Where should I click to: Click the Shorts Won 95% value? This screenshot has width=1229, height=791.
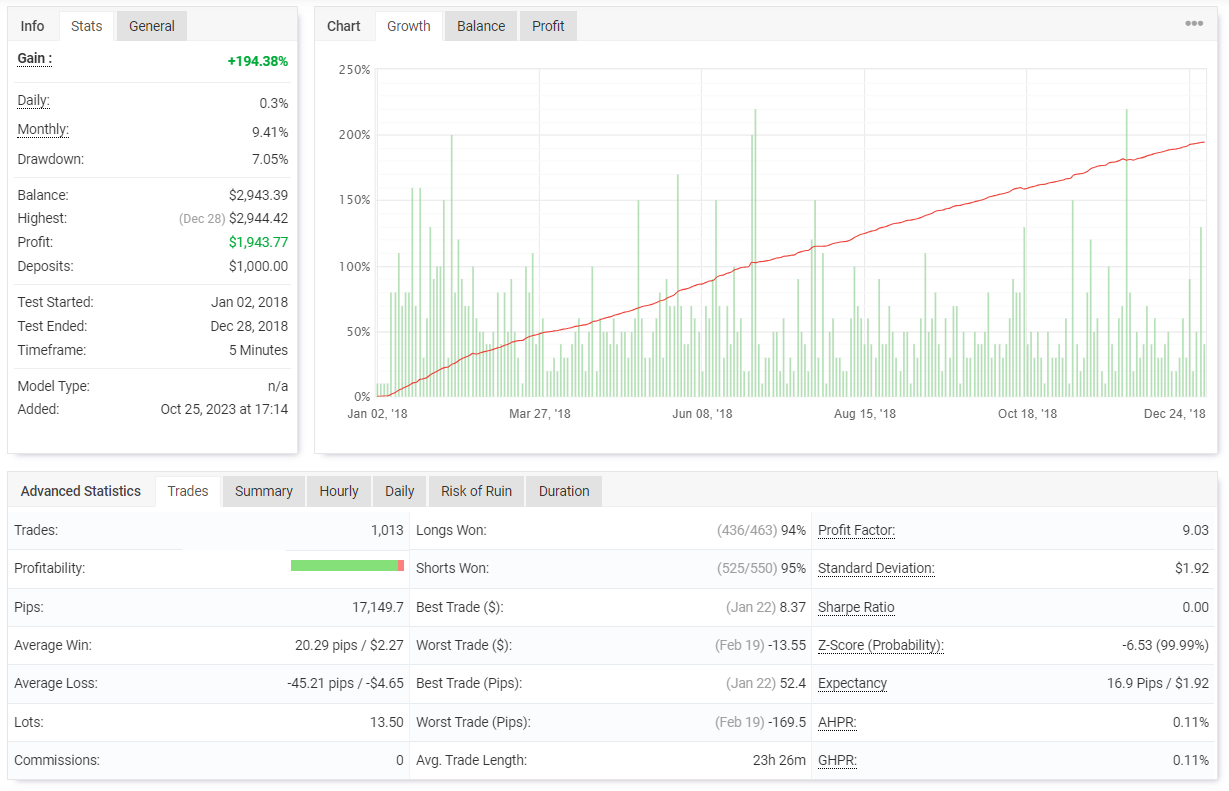[793, 568]
